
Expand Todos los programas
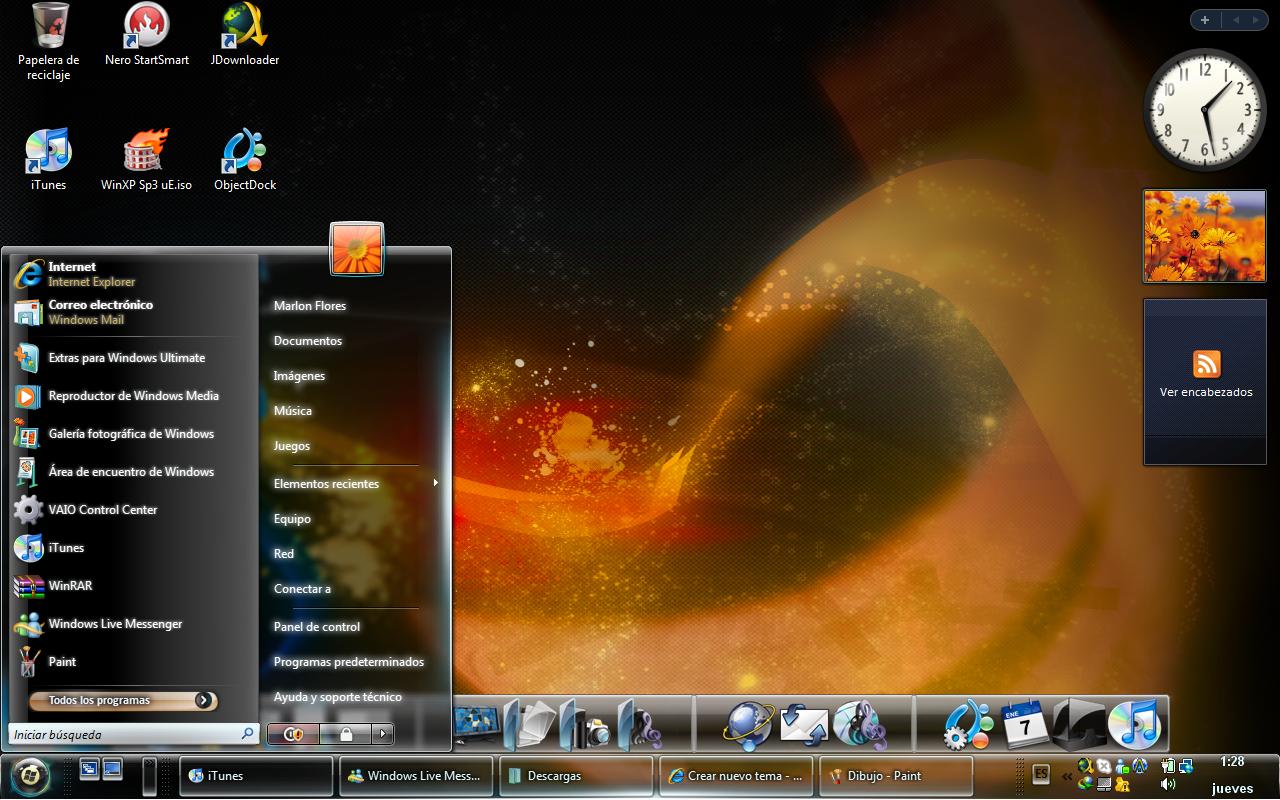[123, 701]
